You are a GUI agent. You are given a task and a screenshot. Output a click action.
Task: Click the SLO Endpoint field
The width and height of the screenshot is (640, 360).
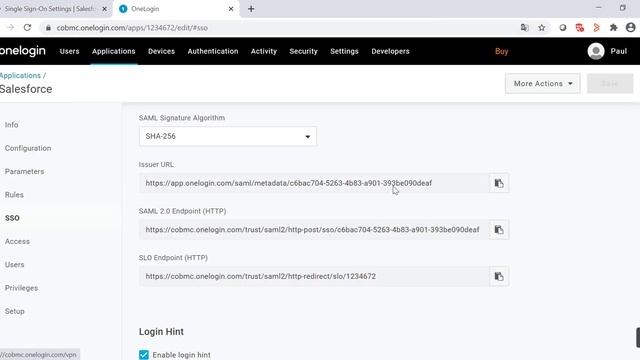(x=314, y=276)
